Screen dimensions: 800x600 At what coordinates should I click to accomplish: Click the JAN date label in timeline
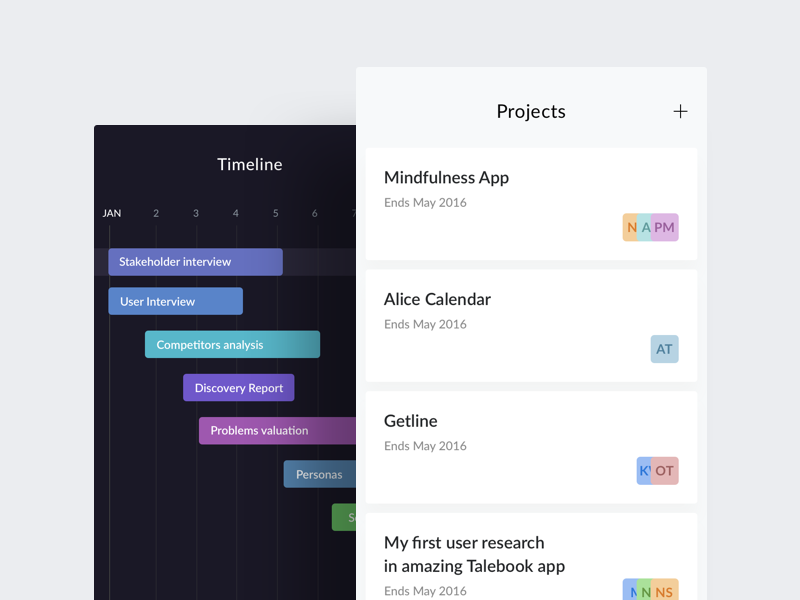point(112,213)
